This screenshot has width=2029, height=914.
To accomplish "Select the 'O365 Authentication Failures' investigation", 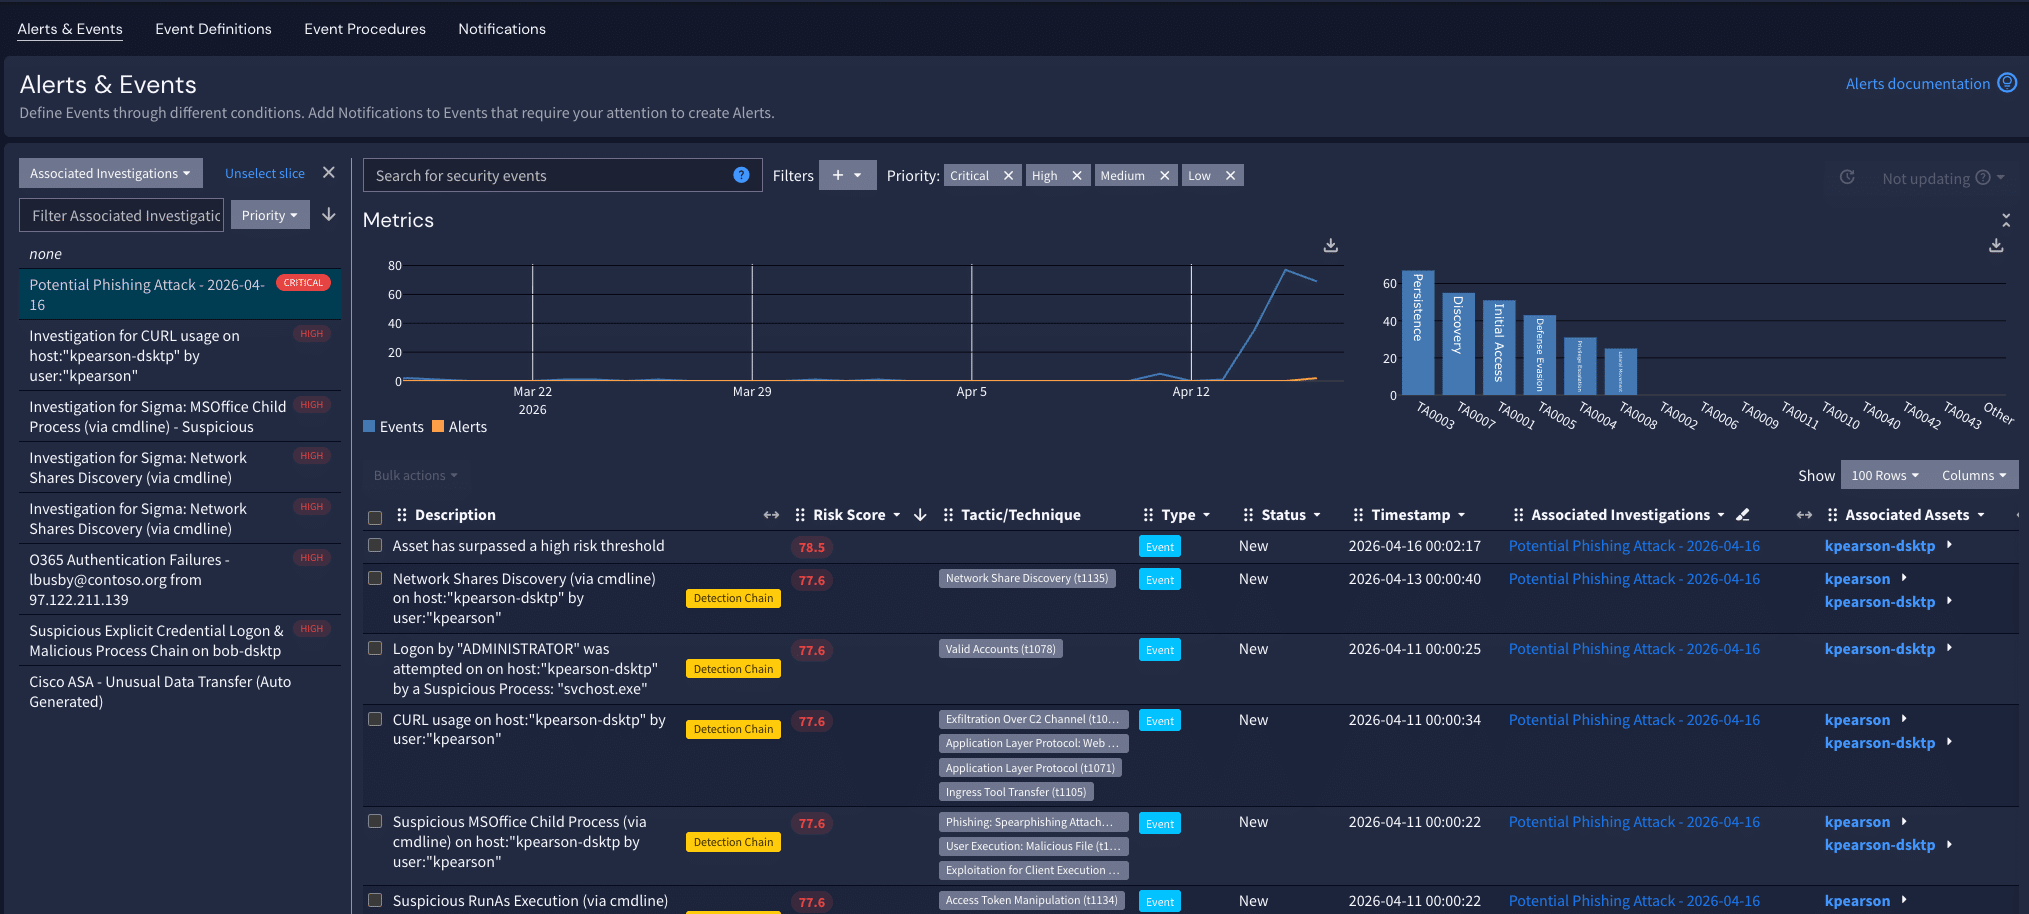I will (x=180, y=580).
